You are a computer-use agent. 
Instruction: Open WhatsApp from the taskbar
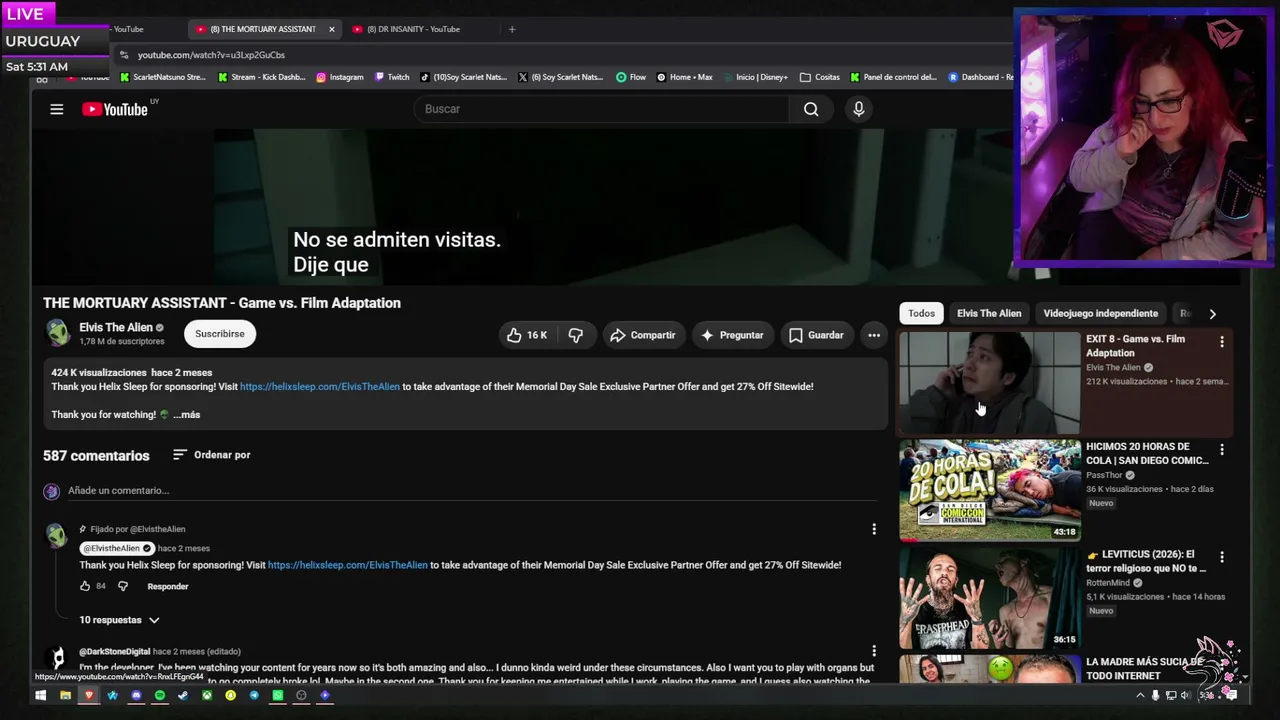click(x=278, y=695)
